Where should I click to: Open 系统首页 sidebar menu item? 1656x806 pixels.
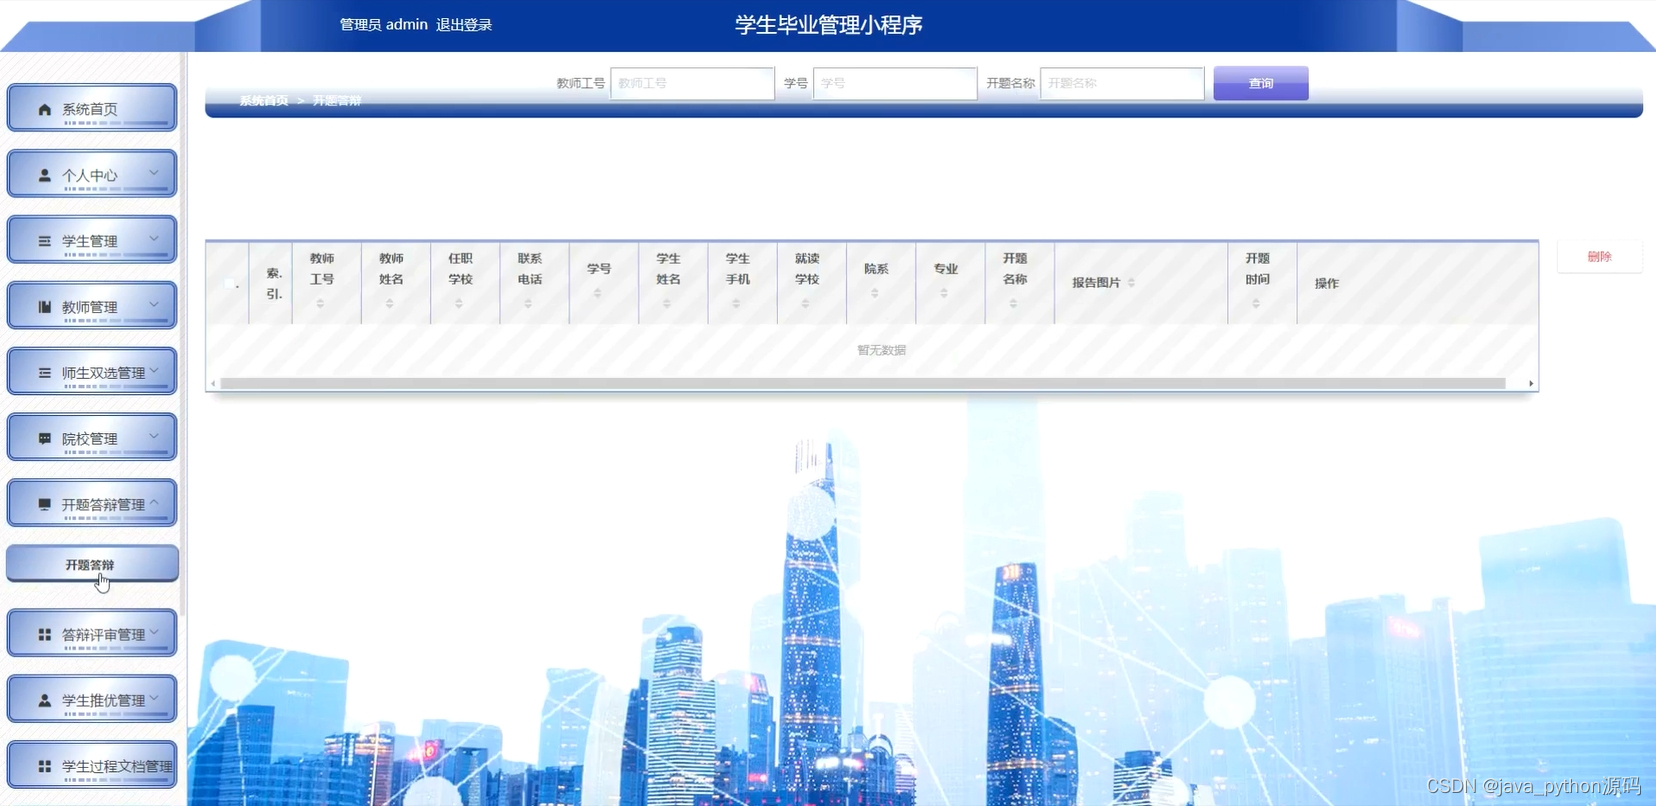[92, 108]
